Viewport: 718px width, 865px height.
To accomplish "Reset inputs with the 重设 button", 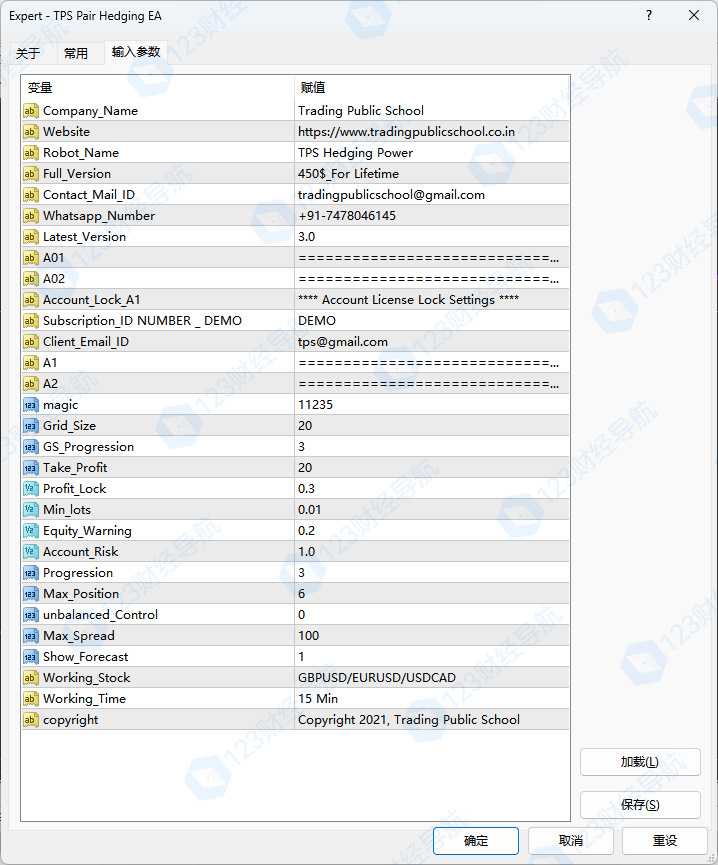I will coord(665,840).
